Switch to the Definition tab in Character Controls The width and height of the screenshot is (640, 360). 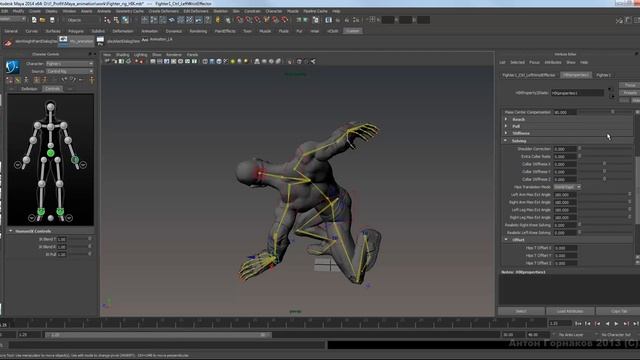click(x=29, y=89)
